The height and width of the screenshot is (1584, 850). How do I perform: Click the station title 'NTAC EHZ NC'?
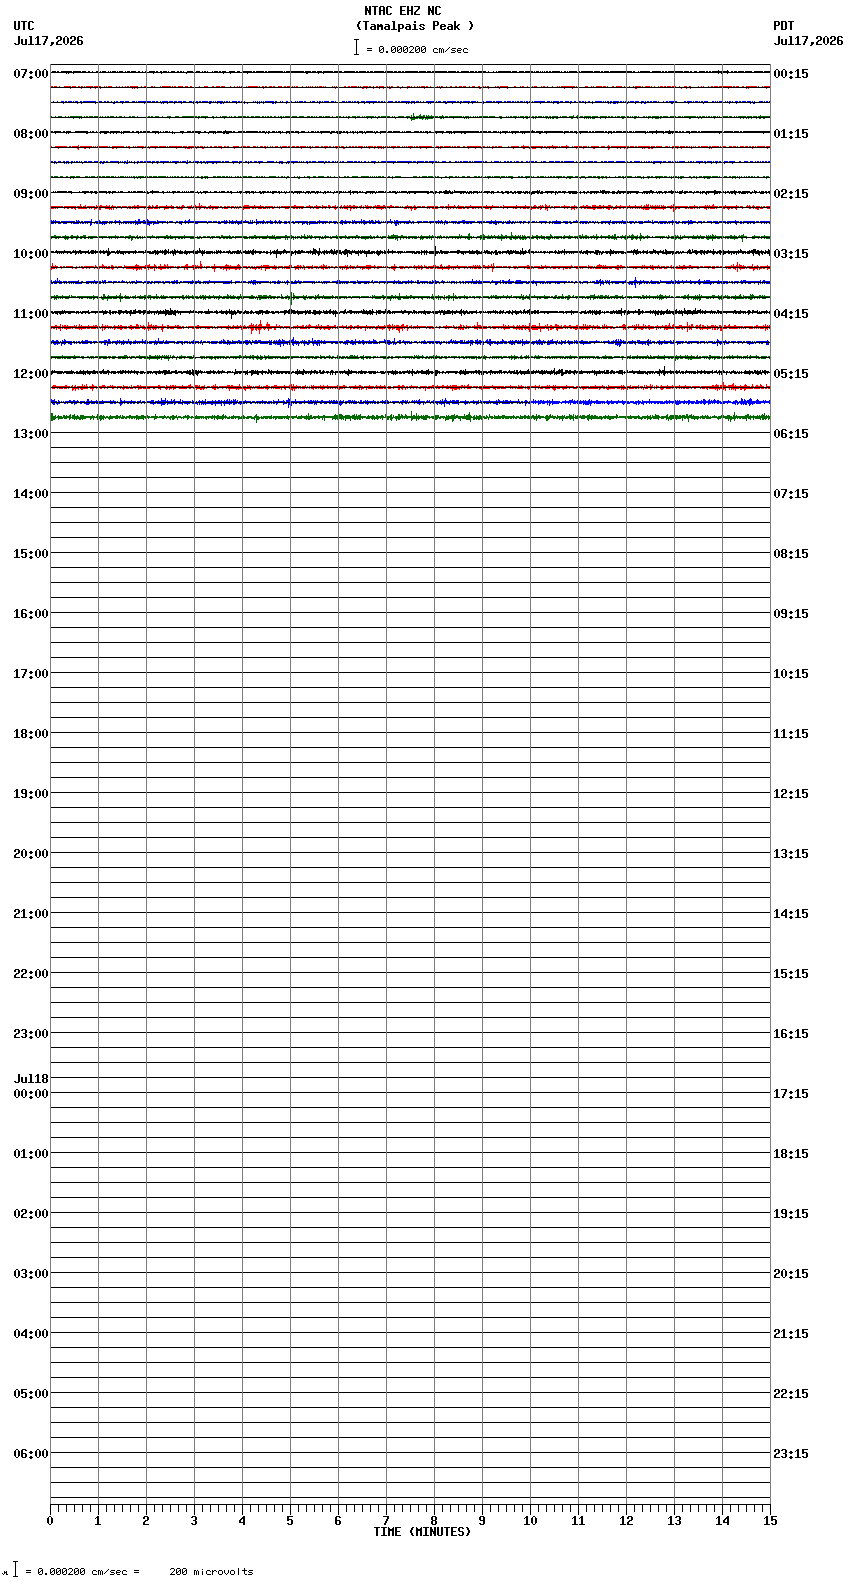tap(403, 11)
